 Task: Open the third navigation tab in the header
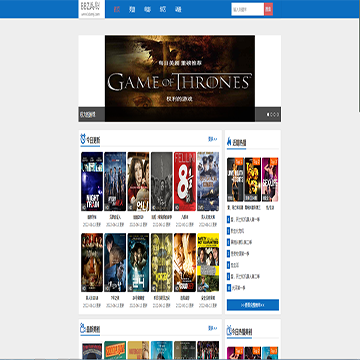click(147, 9)
